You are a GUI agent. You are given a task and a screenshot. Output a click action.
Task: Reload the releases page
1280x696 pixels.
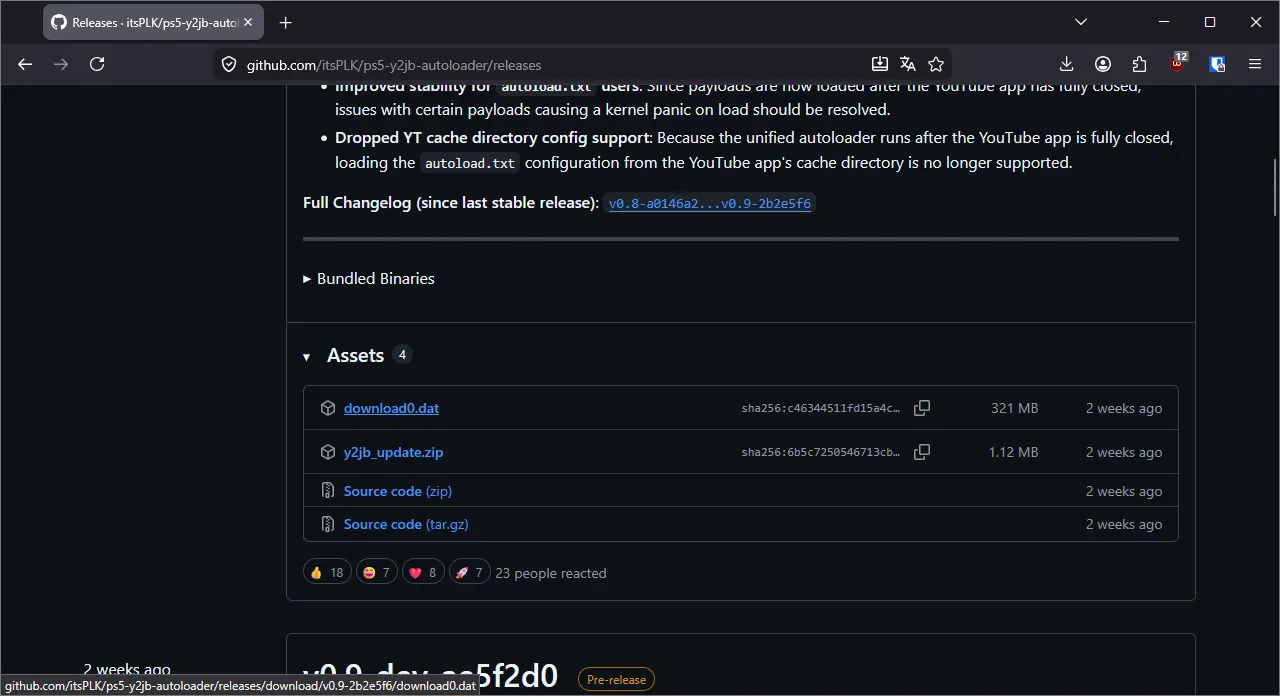[x=97, y=64]
